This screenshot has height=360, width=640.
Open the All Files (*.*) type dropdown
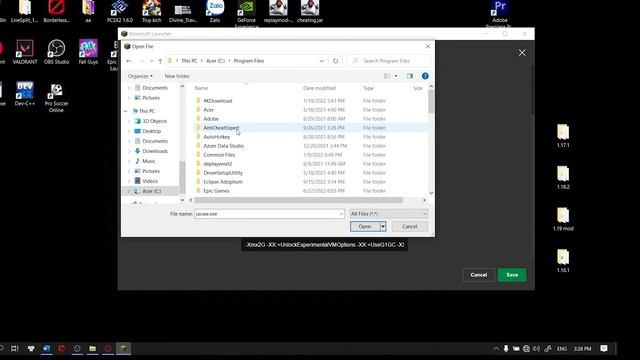pyautogui.click(x=389, y=214)
